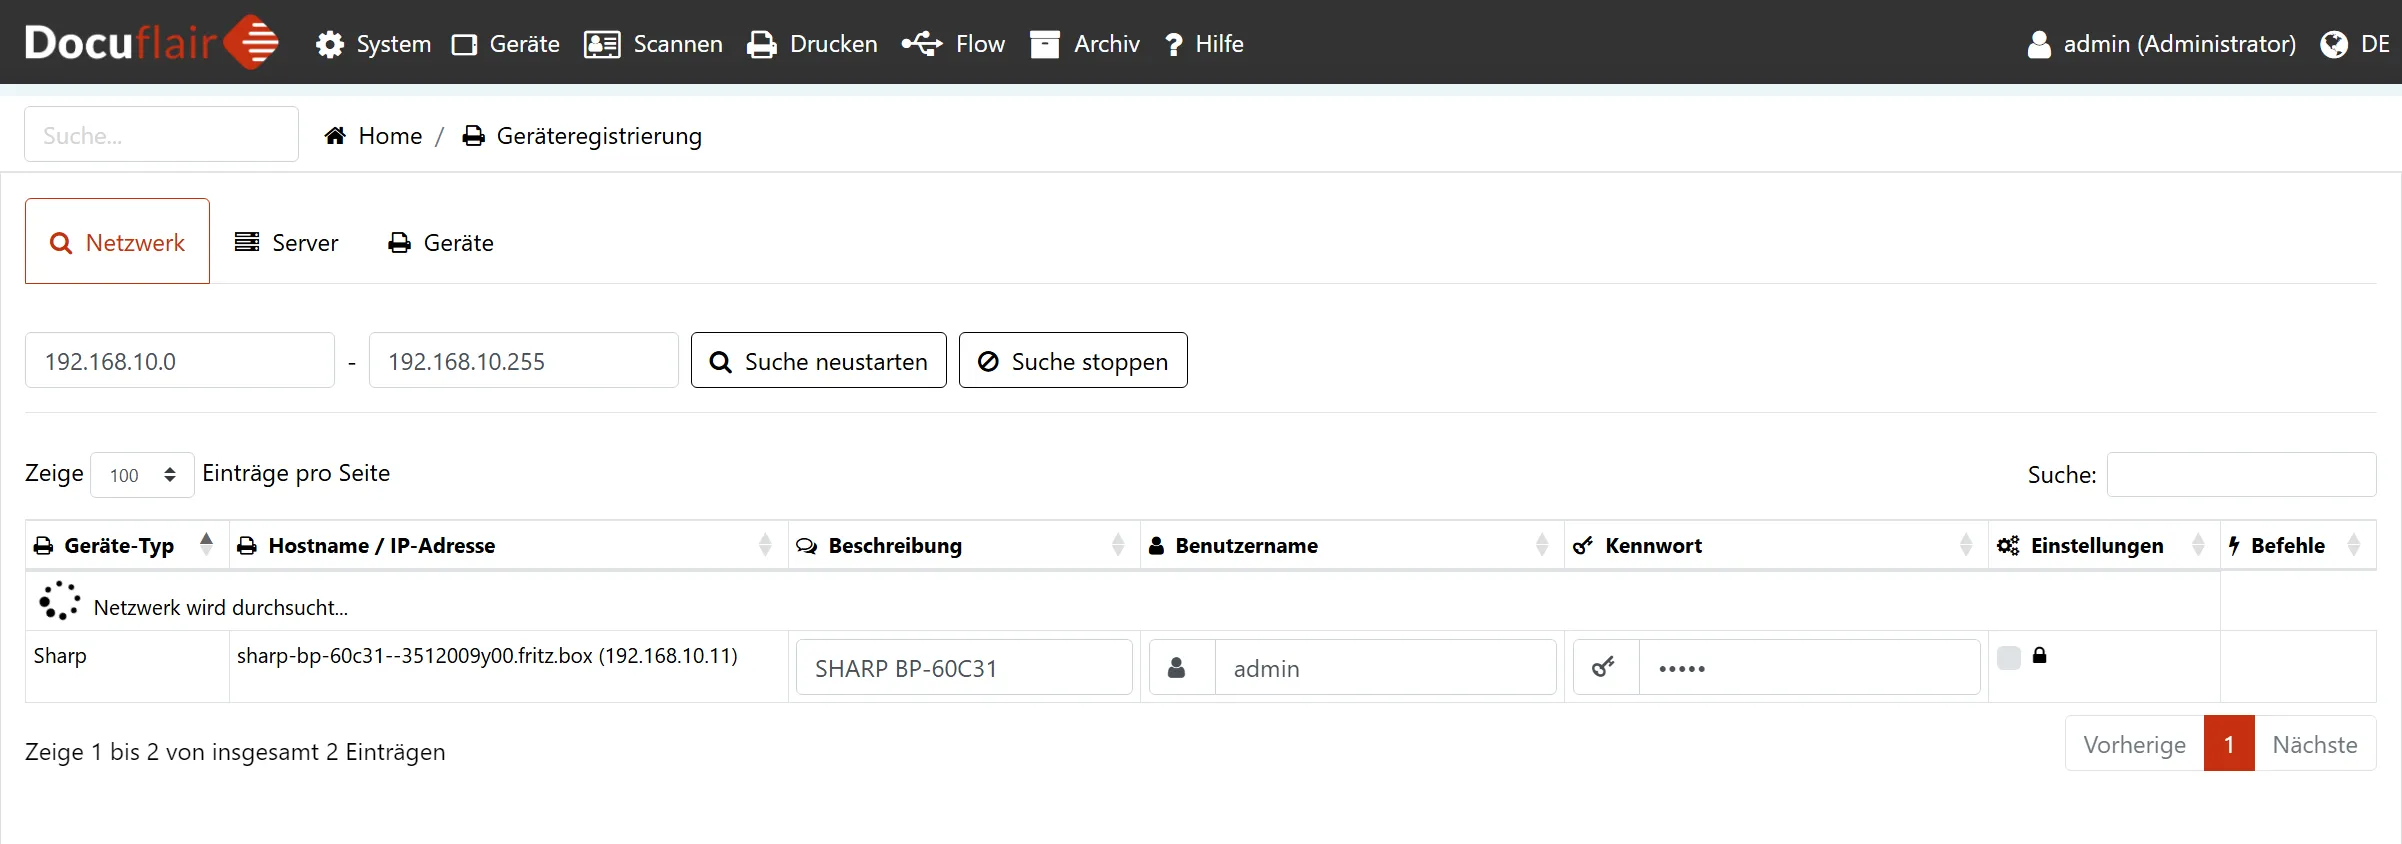Click the key icon in Kennwort field
Image resolution: width=2402 pixels, height=844 pixels.
coord(1605,667)
